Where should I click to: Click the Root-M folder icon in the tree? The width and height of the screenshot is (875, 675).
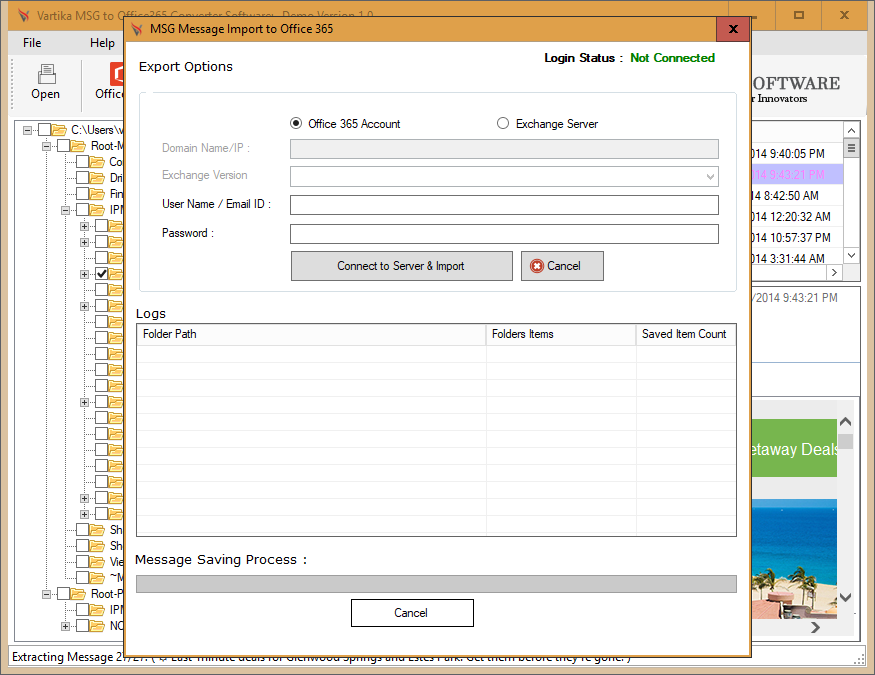tap(79, 146)
